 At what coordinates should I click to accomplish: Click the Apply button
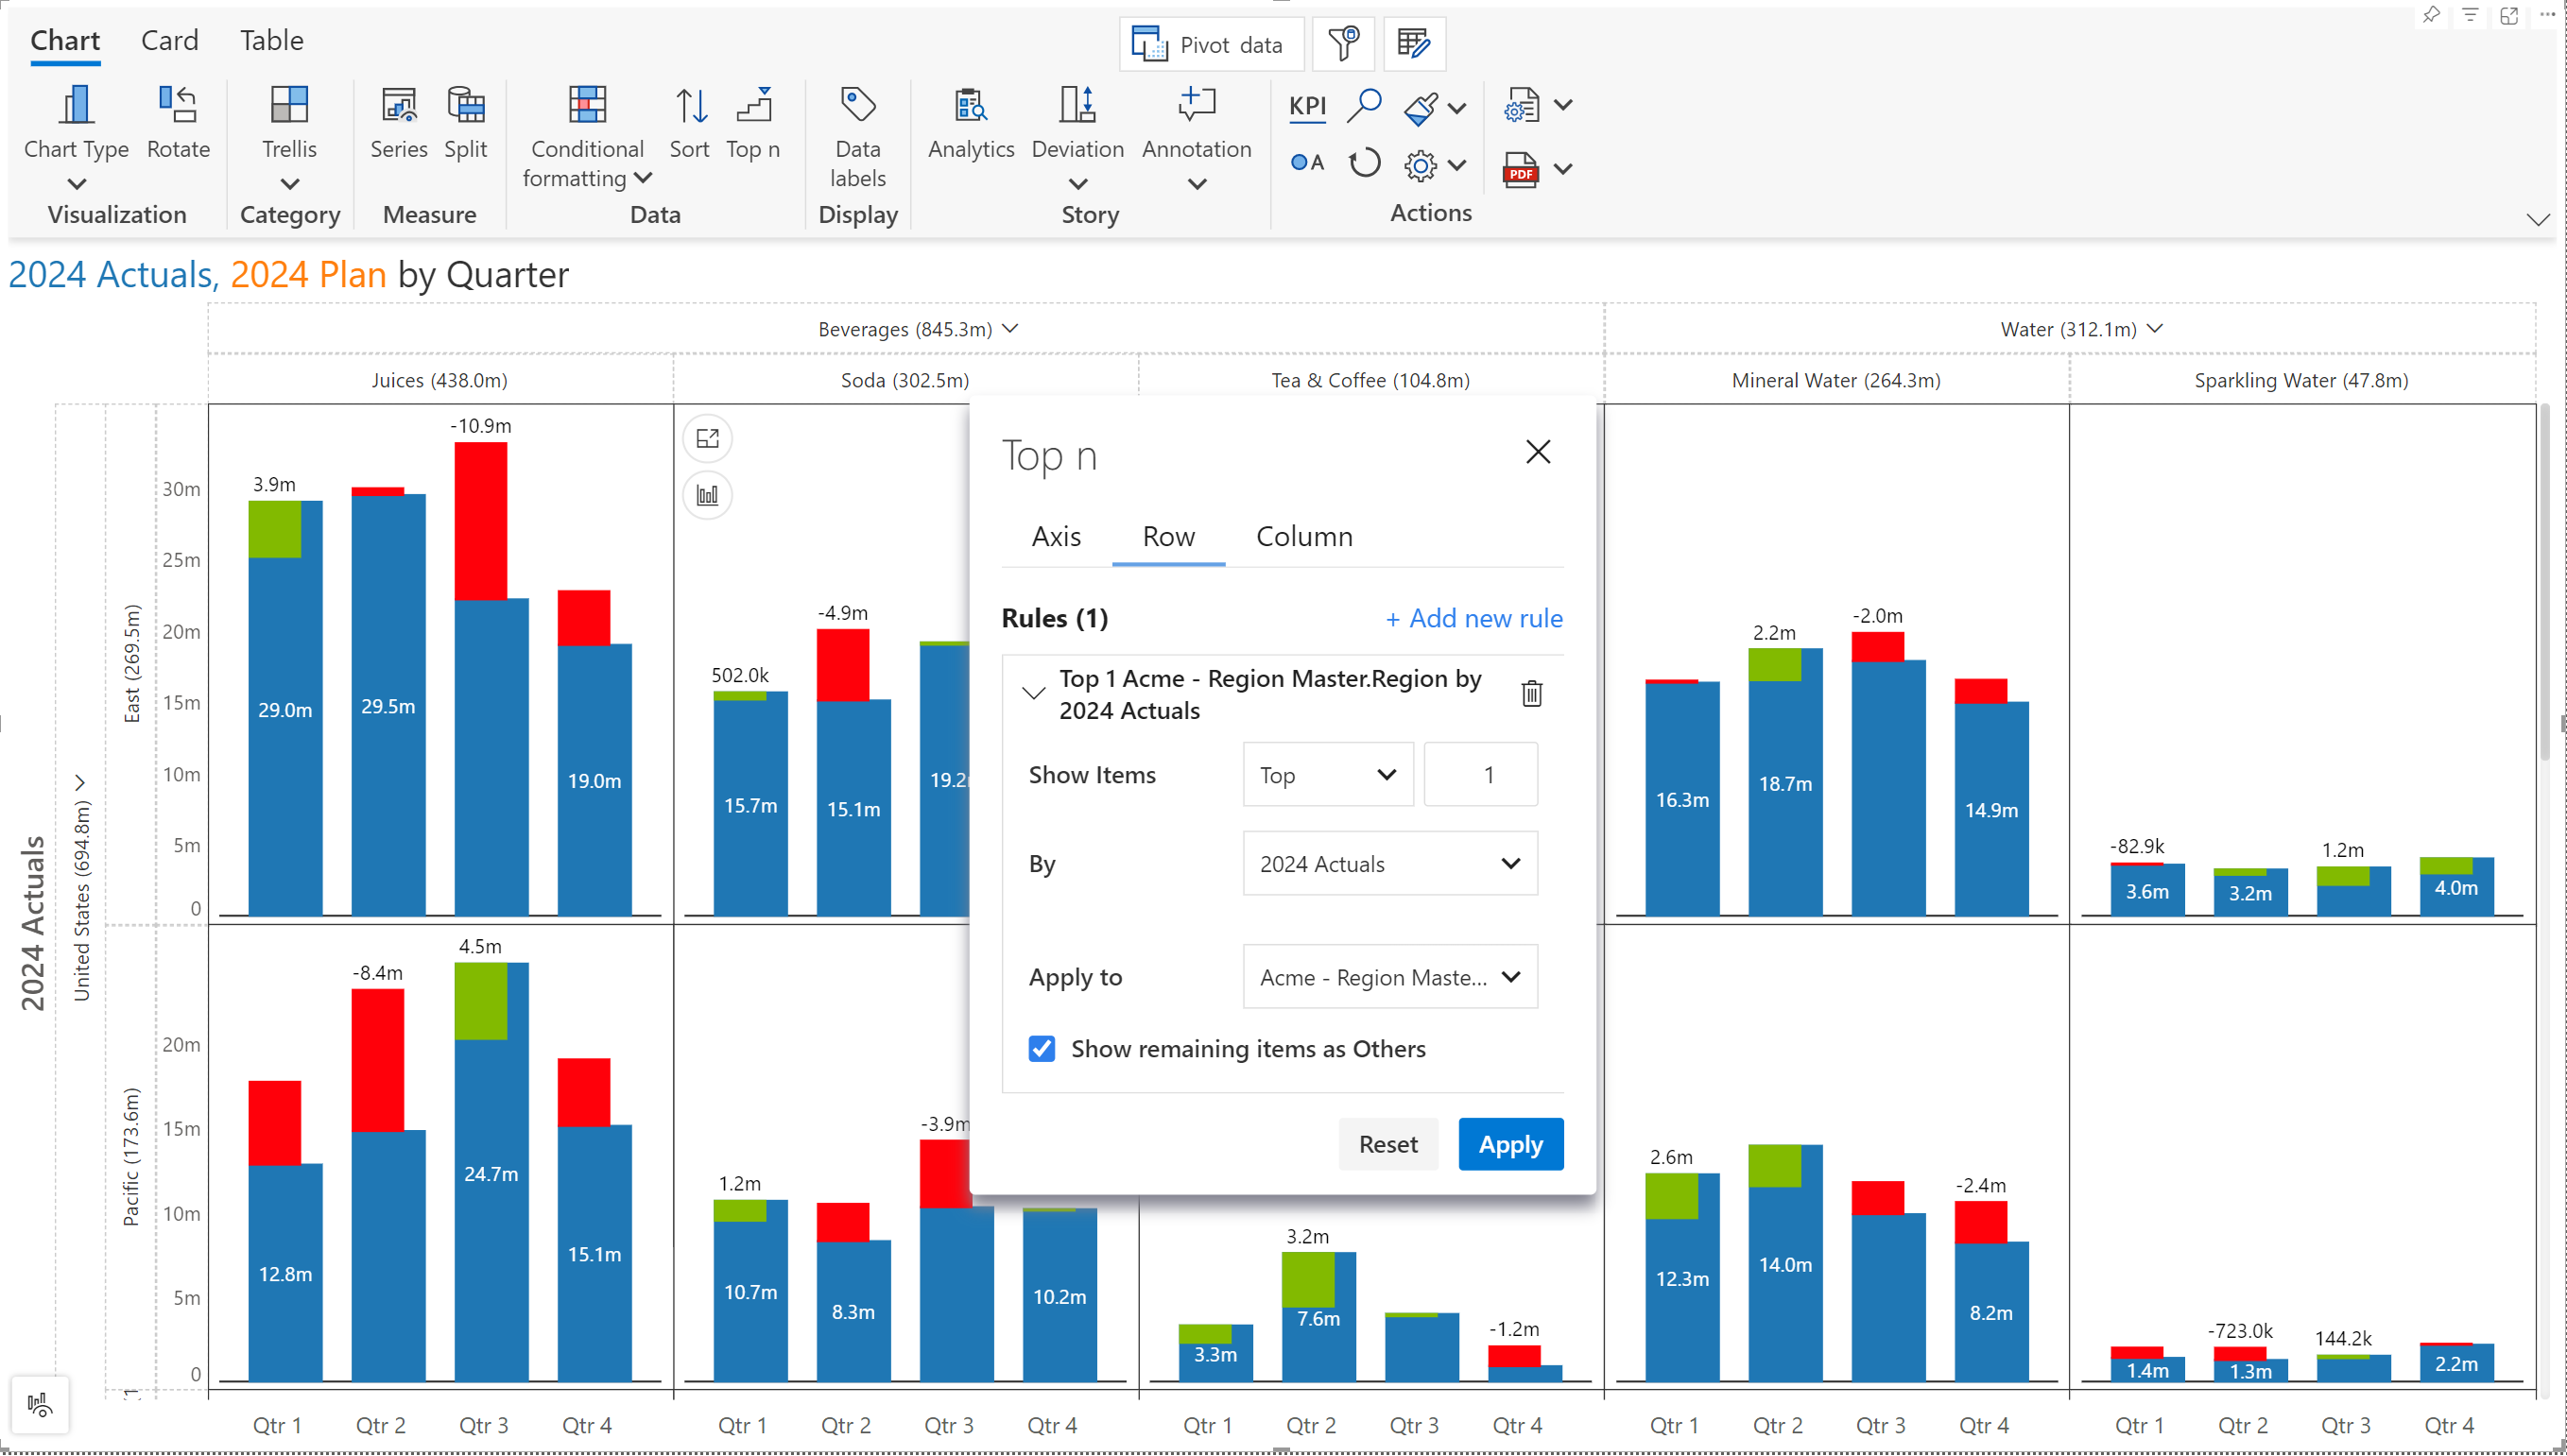(1510, 1144)
